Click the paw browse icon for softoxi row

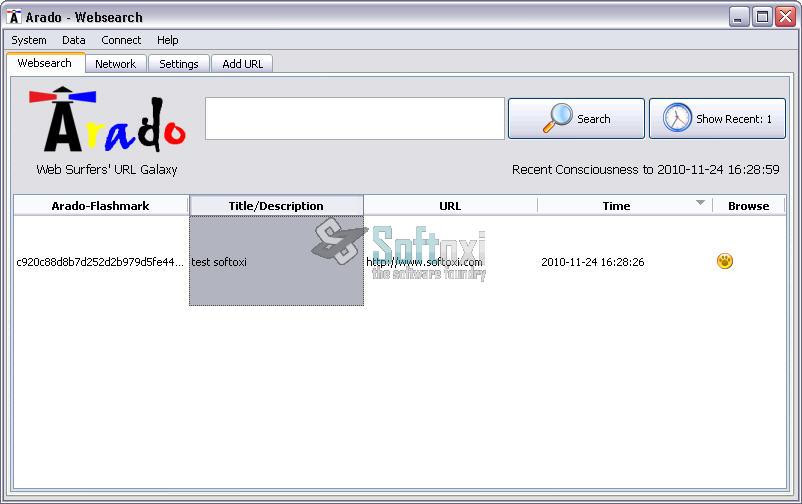point(724,261)
